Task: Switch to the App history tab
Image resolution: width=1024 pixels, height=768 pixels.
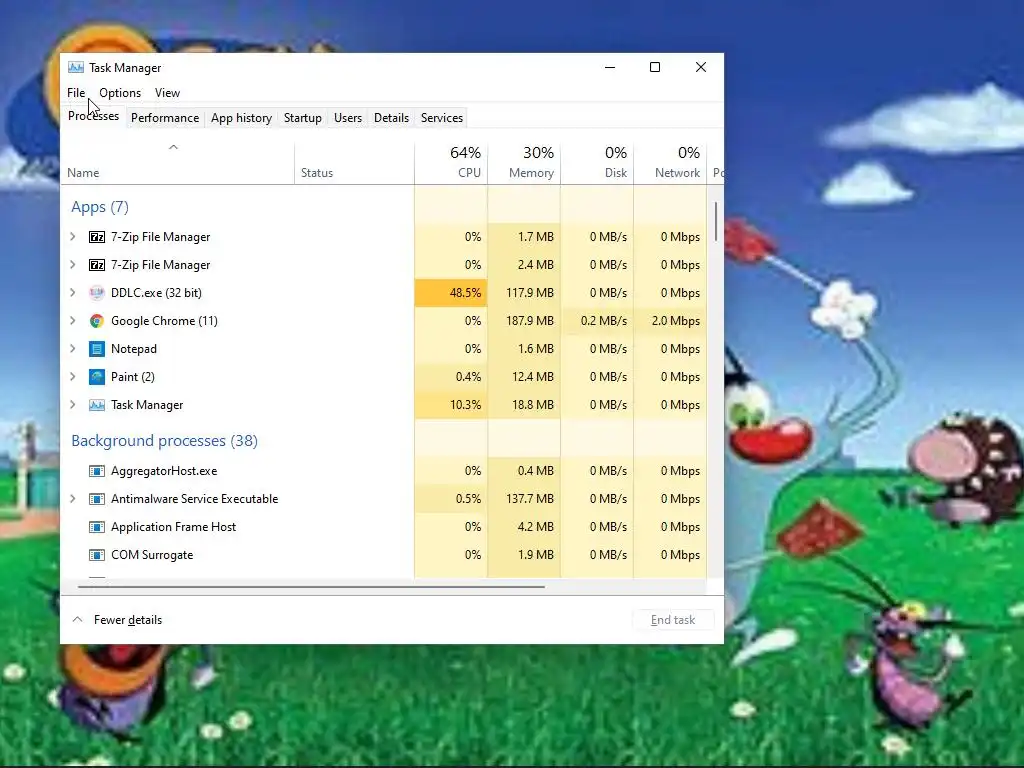Action: (x=241, y=118)
